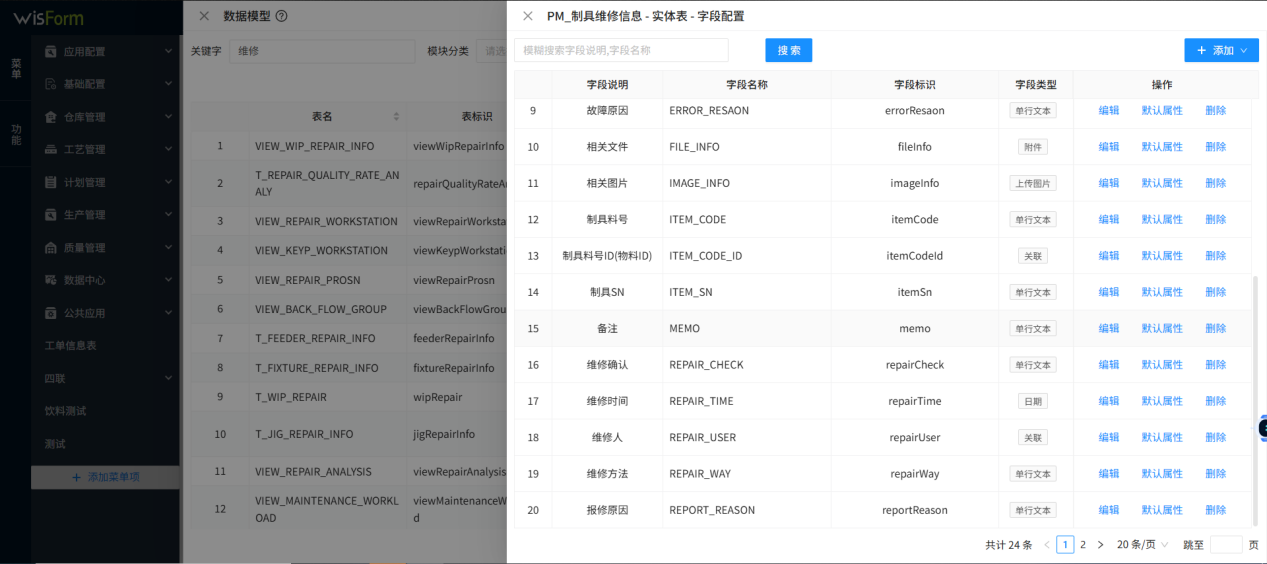Screen dimensions: 1267x564
Task: Edit the 制具料号 ITEM_CODE row
Action: point(1109,220)
